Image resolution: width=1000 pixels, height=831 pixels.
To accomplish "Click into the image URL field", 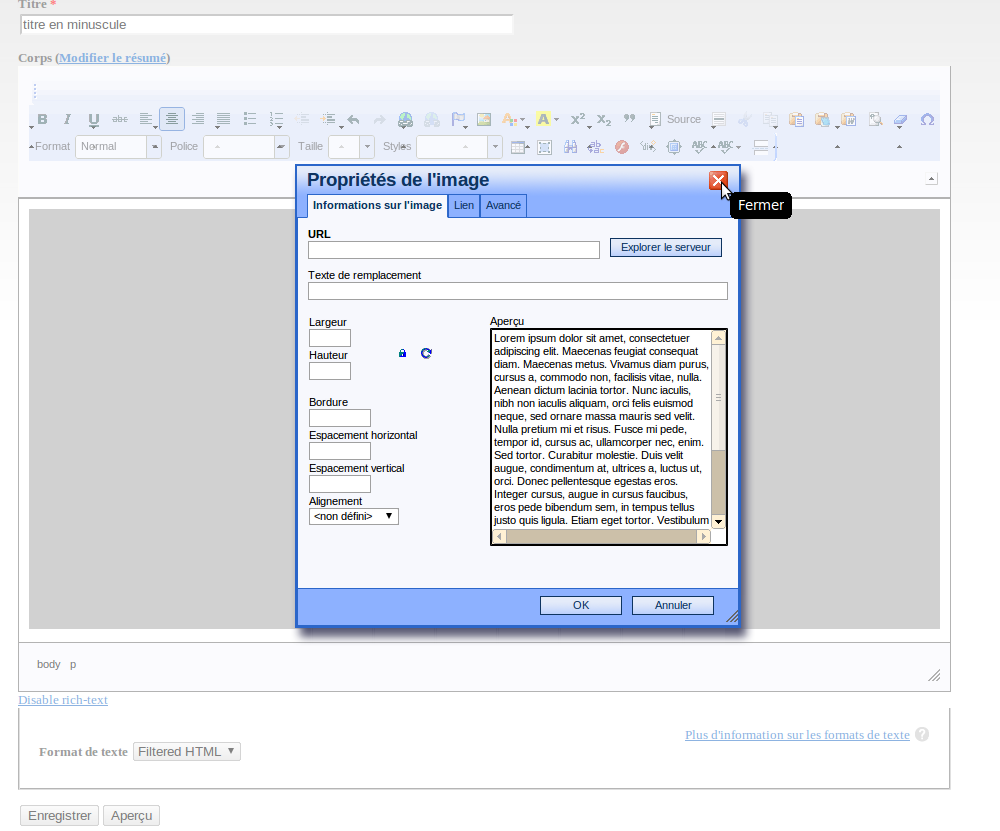I will pos(454,250).
